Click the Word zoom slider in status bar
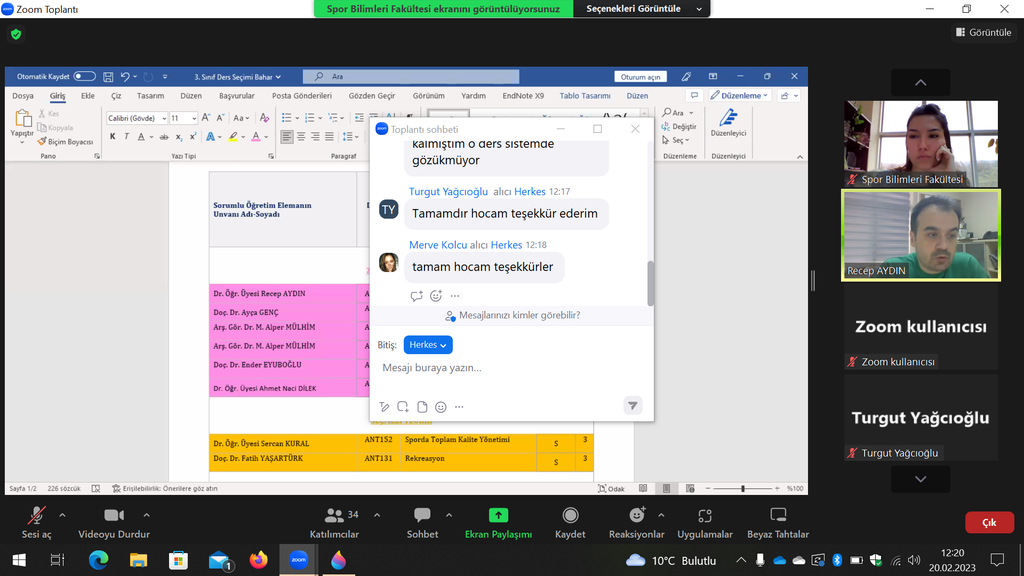 [742, 488]
